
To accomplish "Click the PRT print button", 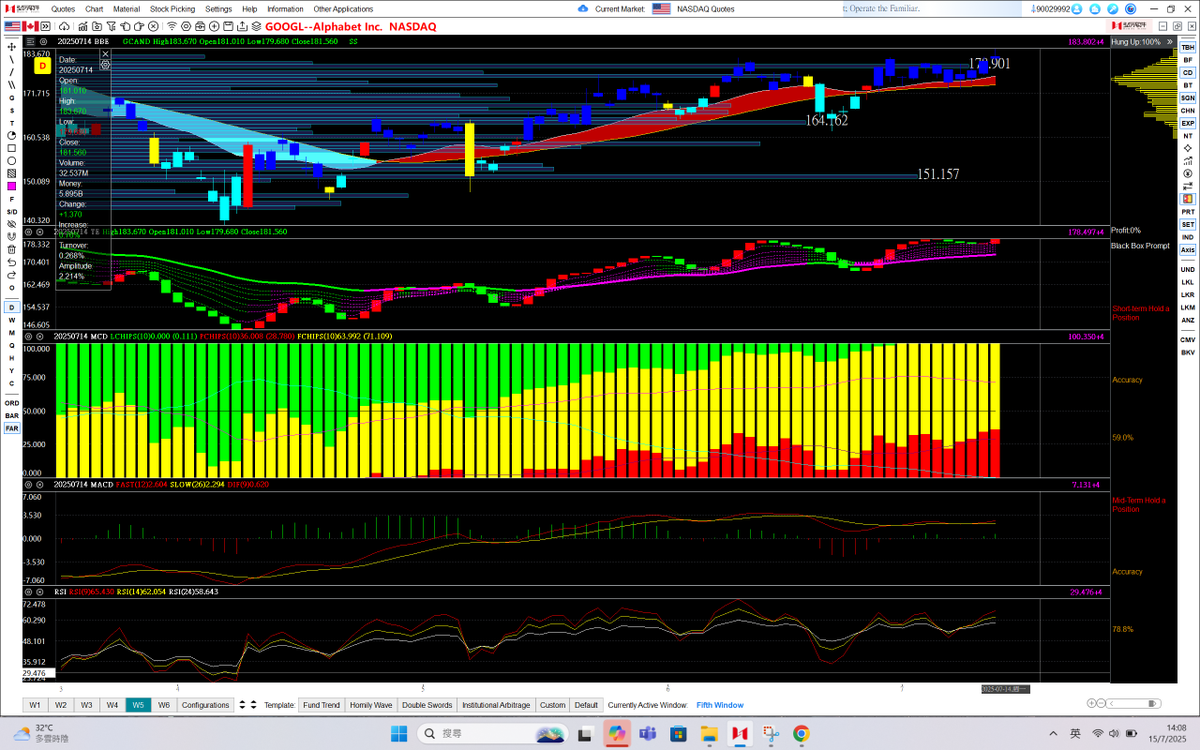I will (x=1188, y=212).
